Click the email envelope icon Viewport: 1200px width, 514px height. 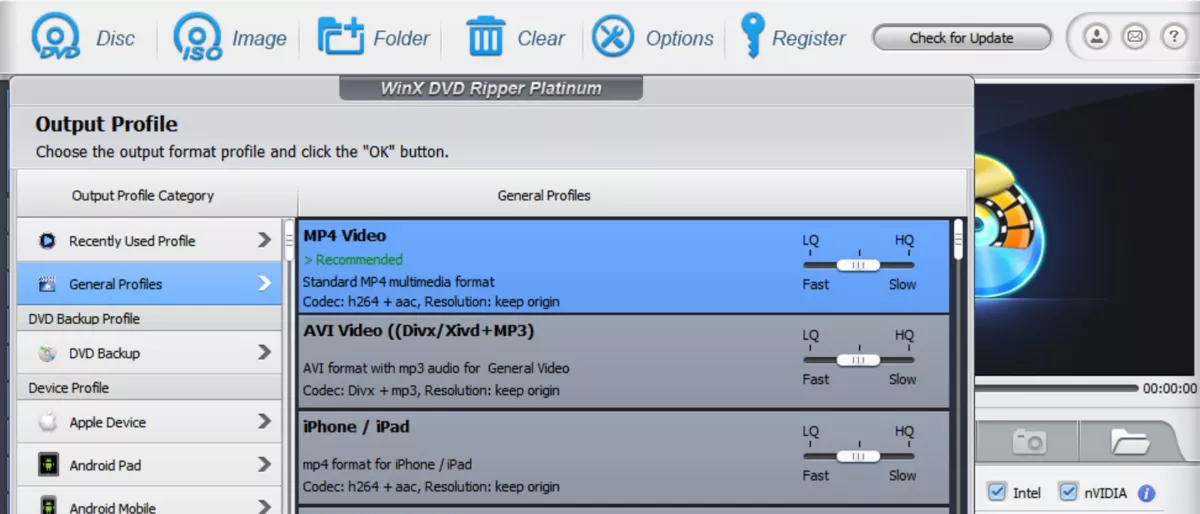tap(1134, 38)
